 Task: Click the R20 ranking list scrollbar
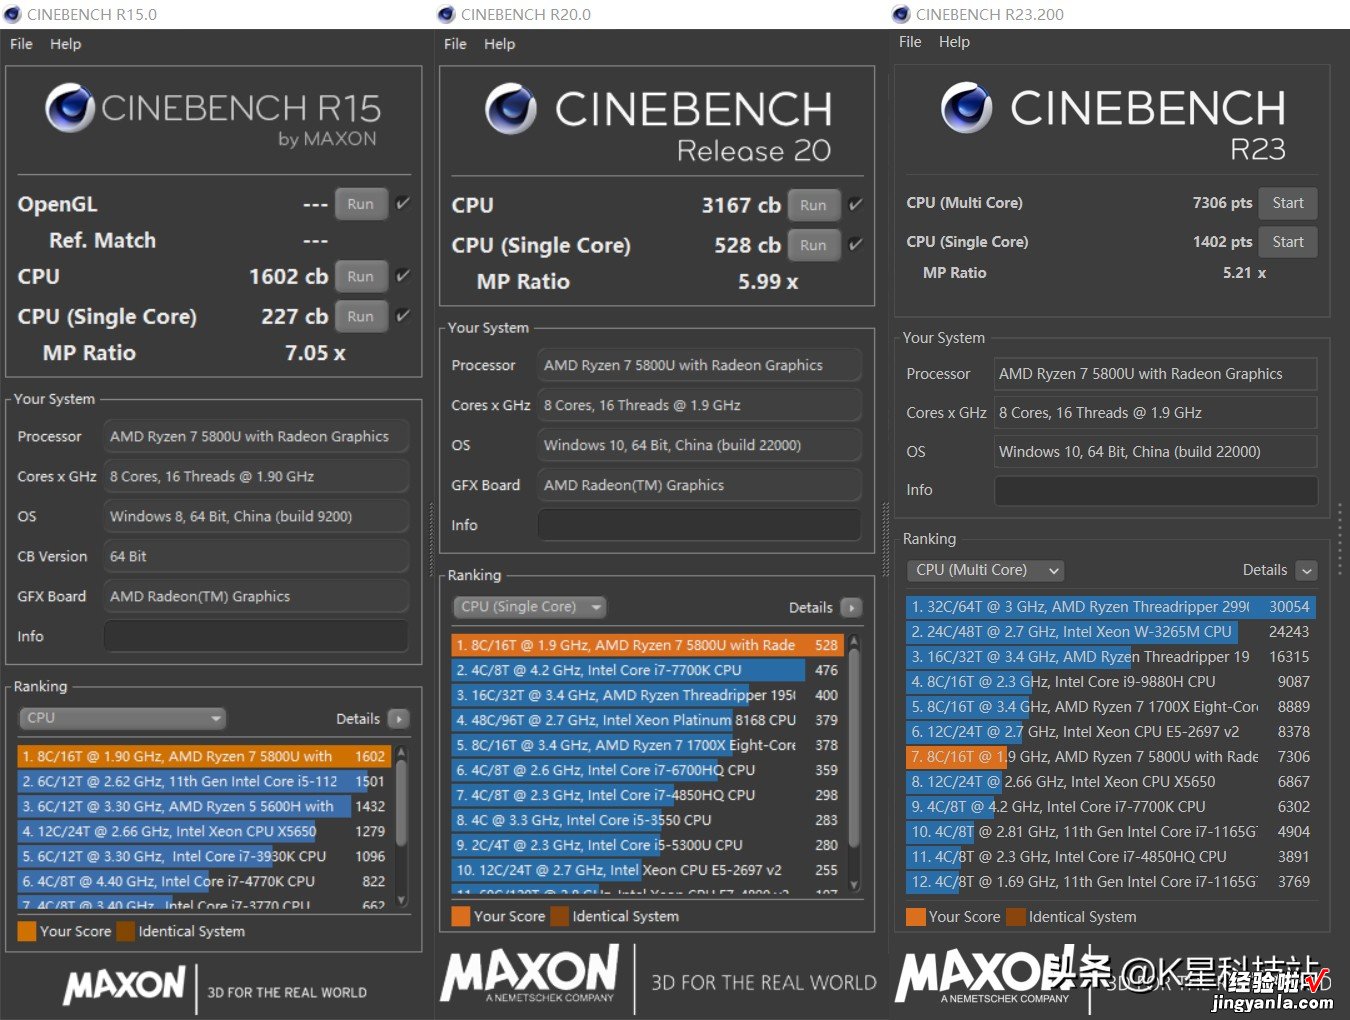tap(854, 761)
